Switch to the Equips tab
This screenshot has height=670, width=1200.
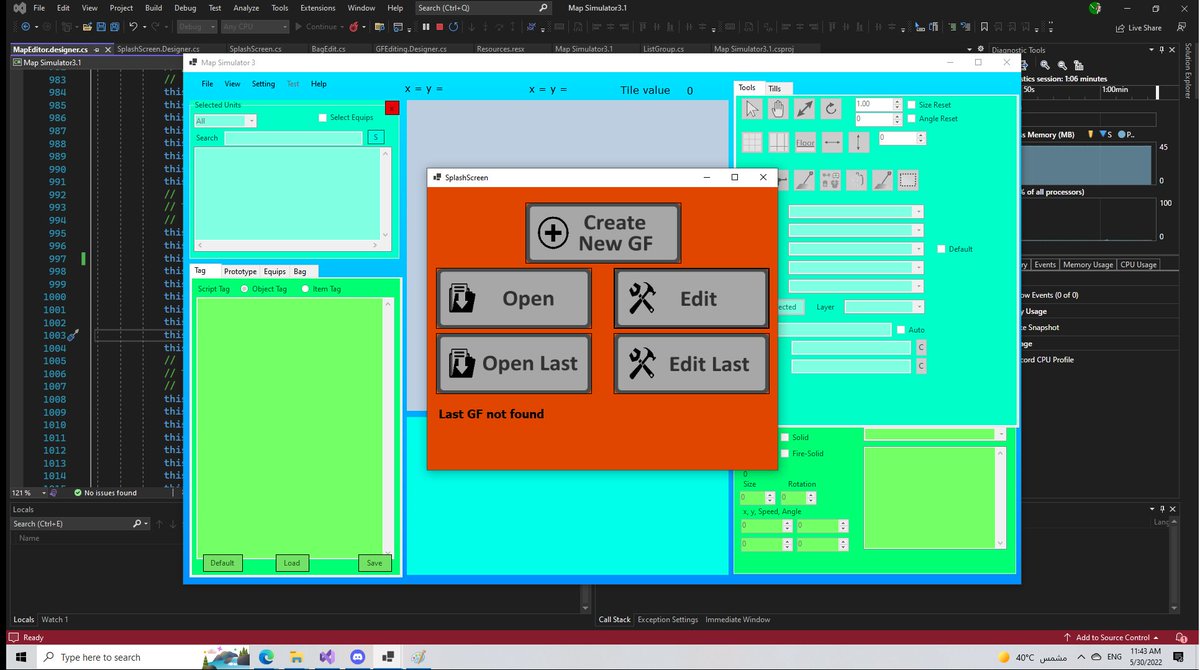coord(275,272)
